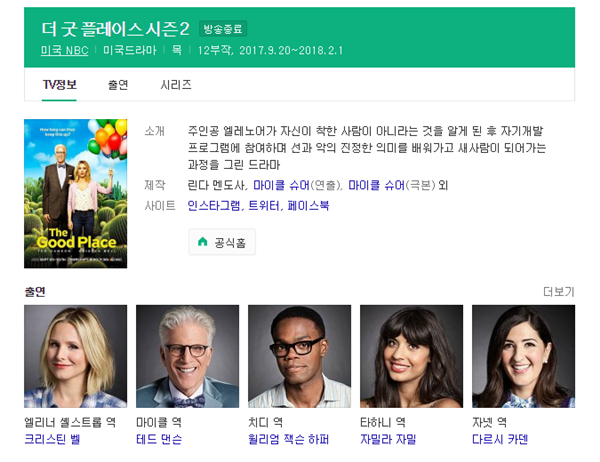Click the 윌리엄 잭슨 하퍼 cast photo
Image resolution: width=600 pixels, height=462 pixels.
pyautogui.click(x=299, y=356)
